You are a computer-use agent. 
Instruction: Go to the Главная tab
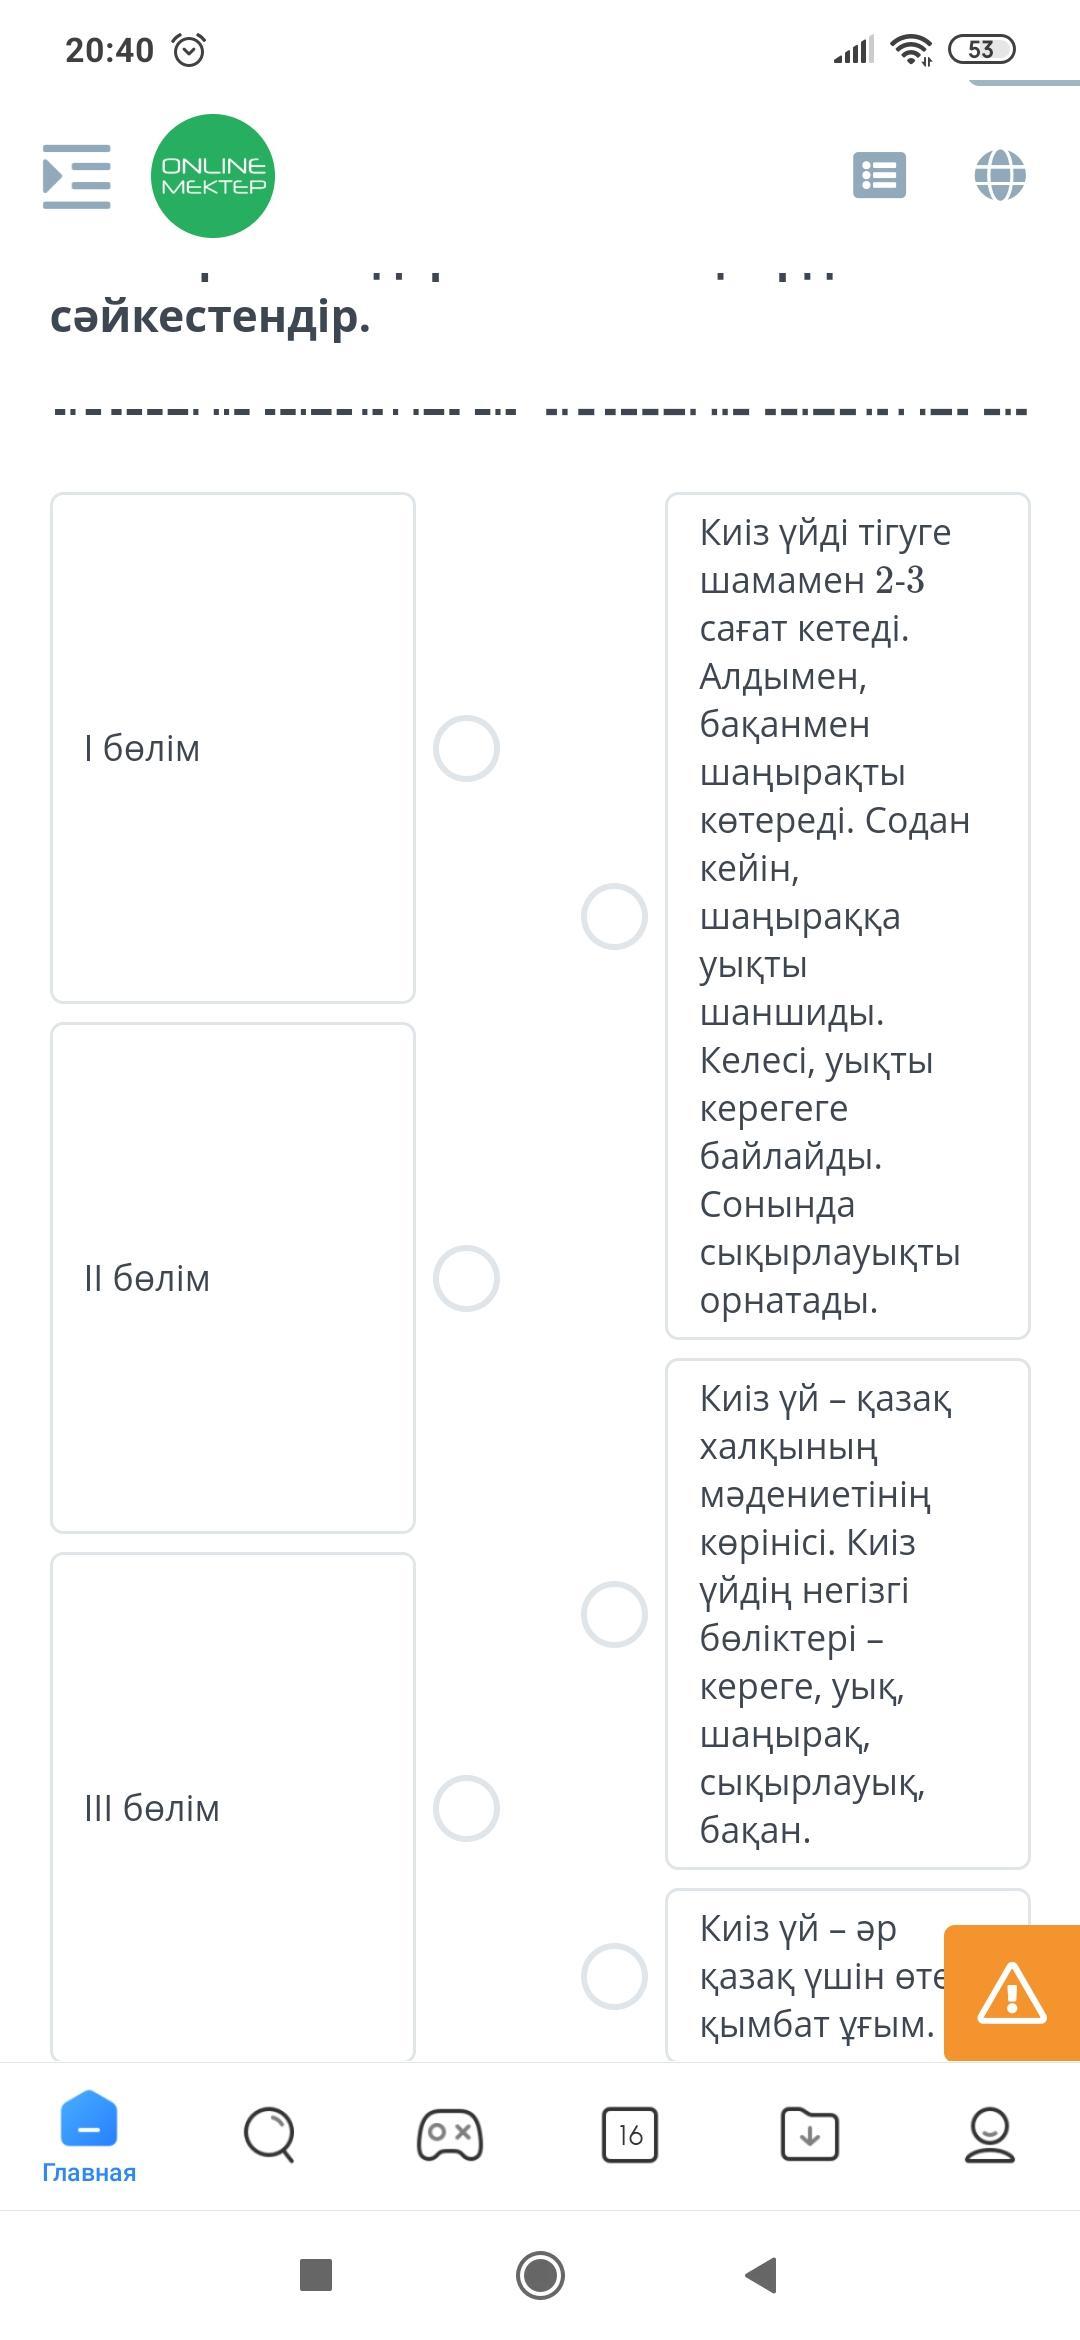coord(89,2140)
